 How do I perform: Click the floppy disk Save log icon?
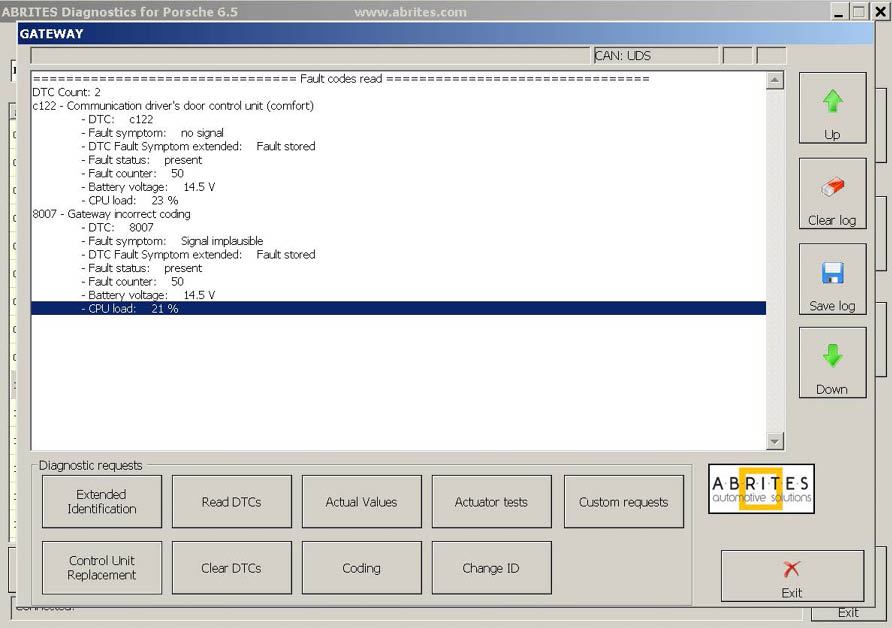click(x=832, y=273)
